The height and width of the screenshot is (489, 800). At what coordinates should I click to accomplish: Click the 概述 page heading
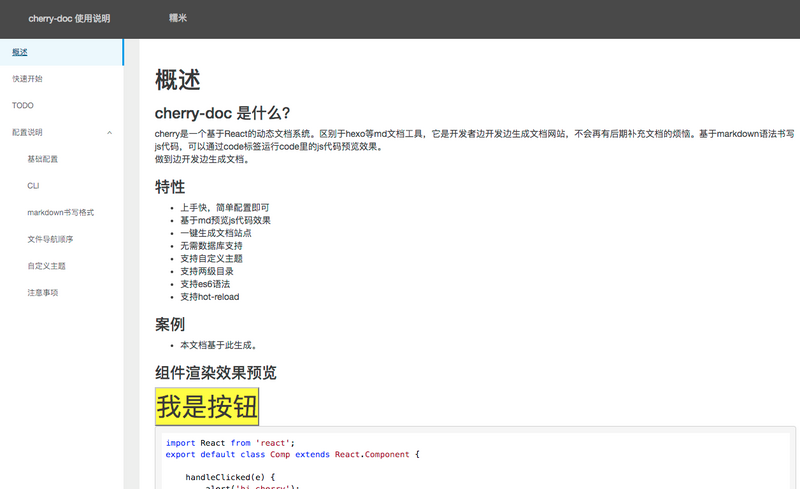point(178,80)
